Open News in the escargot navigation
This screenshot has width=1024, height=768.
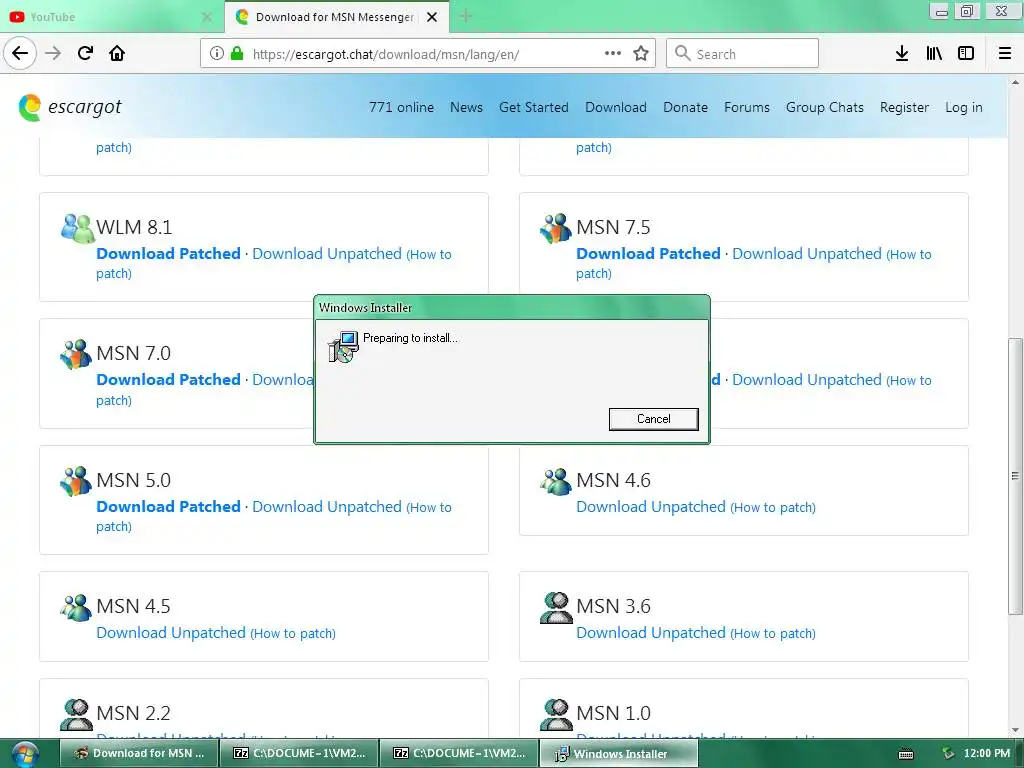tap(466, 107)
